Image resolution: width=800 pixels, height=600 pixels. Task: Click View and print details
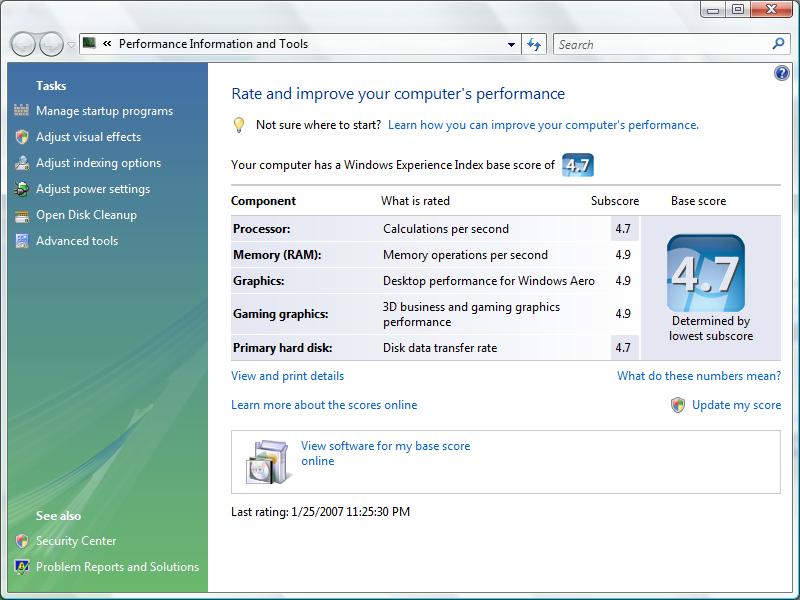click(287, 376)
